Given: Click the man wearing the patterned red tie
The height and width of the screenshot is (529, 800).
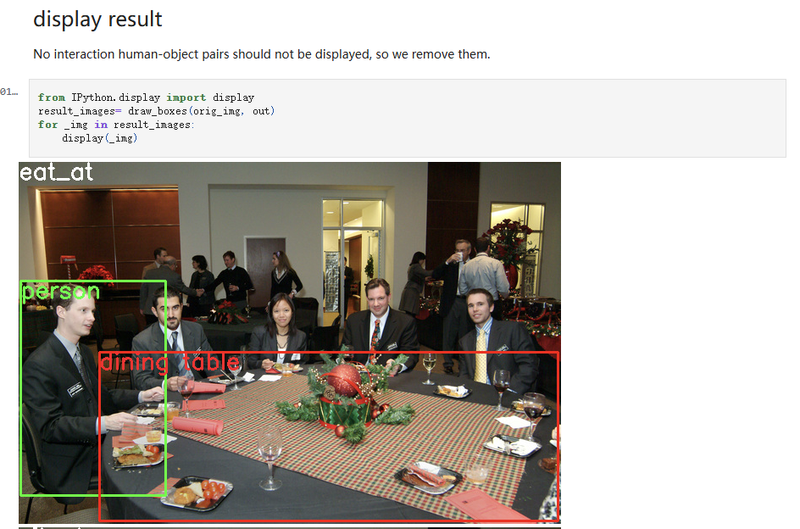Looking at the screenshot, I should pyautogui.click(x=380, y=324).
